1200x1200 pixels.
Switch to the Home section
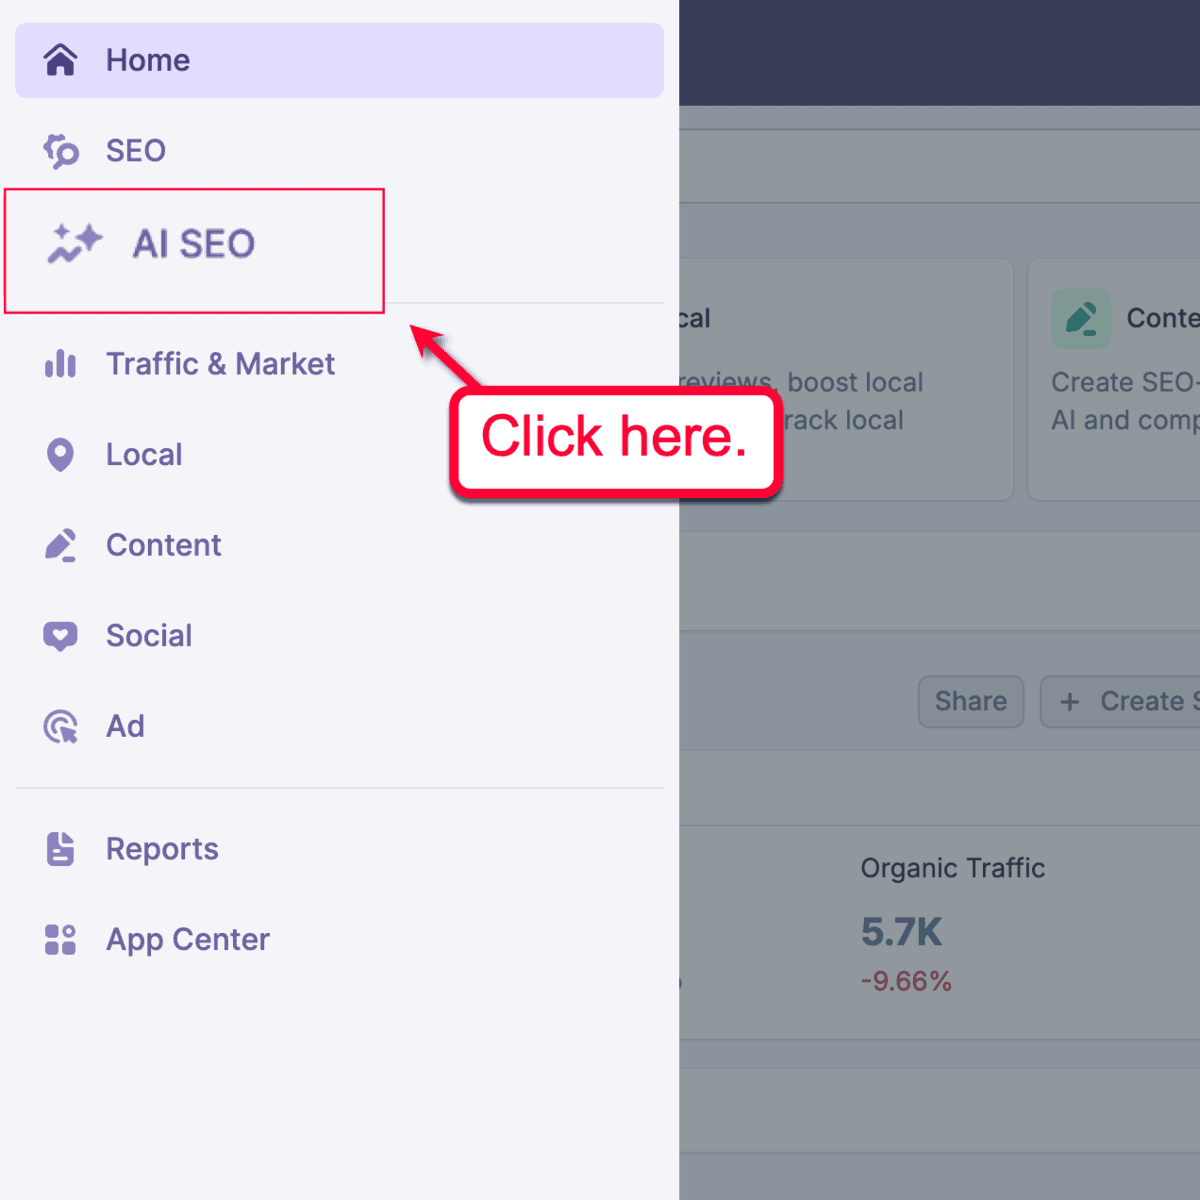(x=147, y=60)
